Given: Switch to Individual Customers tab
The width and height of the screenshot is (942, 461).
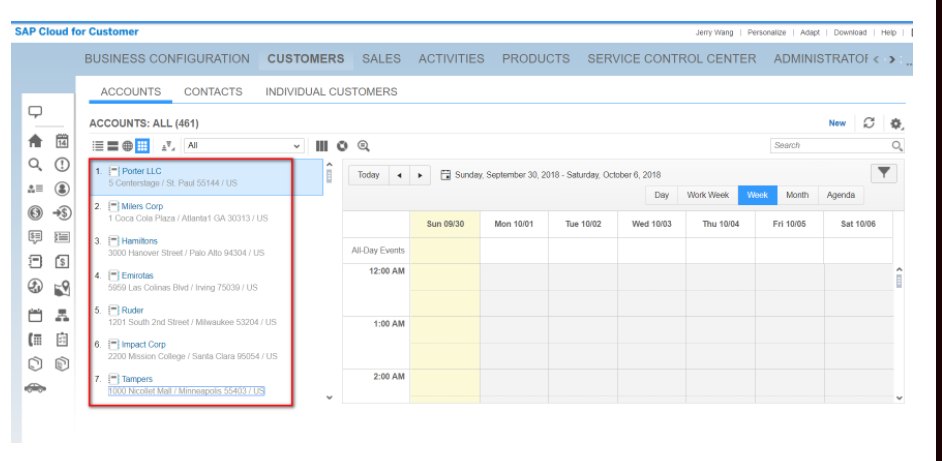Looking at the screenshot, I should tap(332, 92).
